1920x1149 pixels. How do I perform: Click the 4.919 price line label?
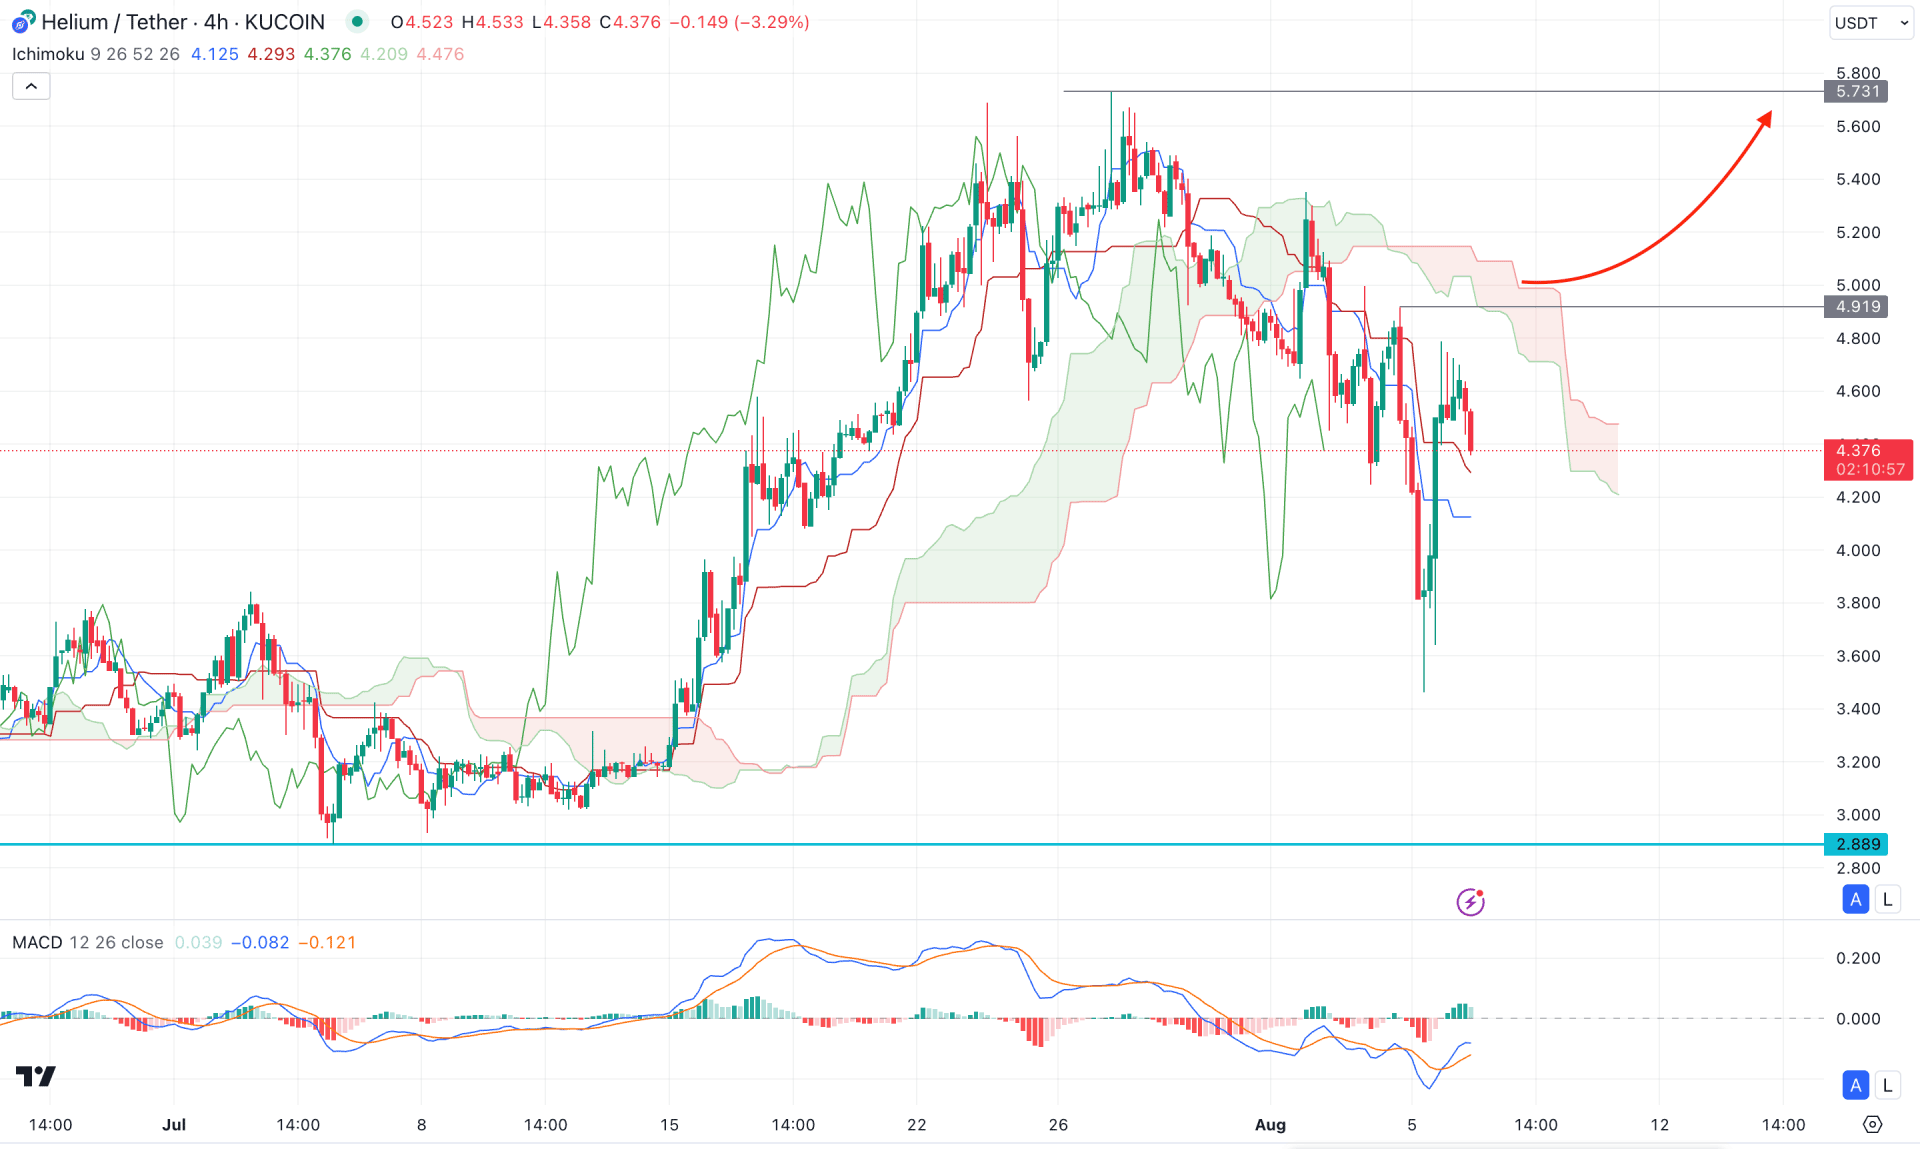(1857, 306)
